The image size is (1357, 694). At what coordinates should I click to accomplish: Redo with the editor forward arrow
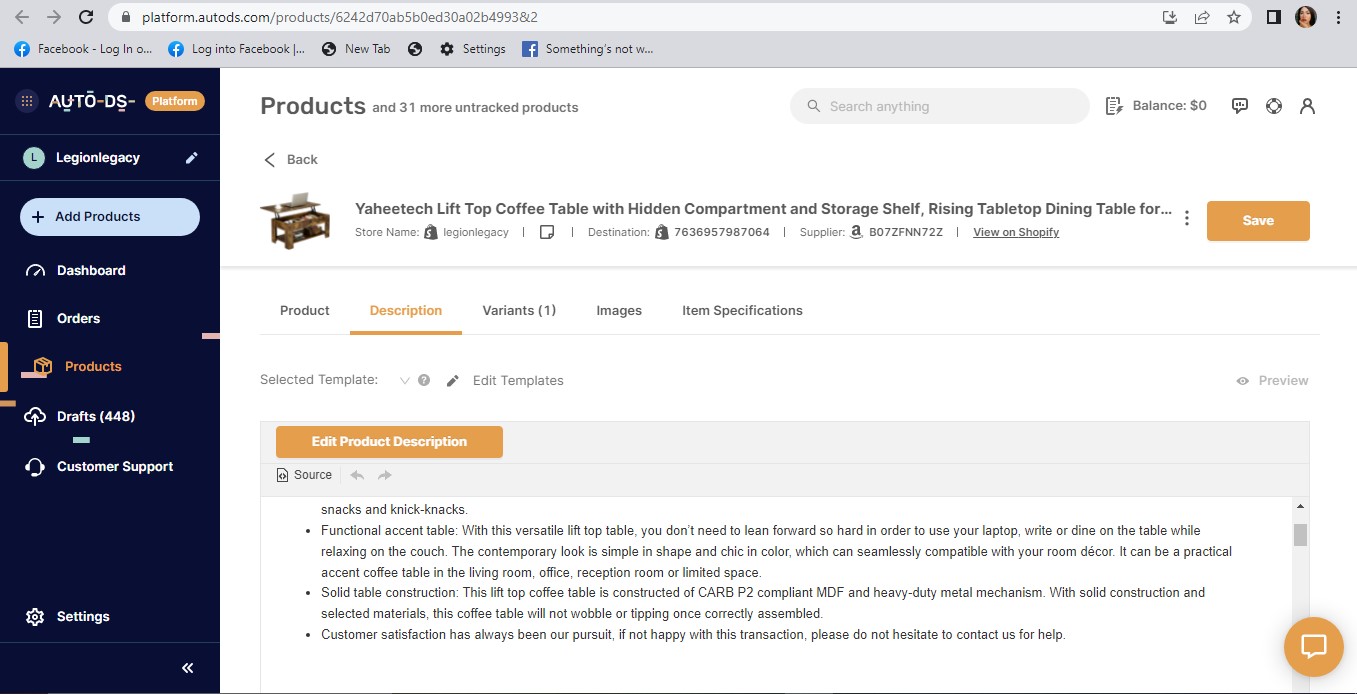385,475
